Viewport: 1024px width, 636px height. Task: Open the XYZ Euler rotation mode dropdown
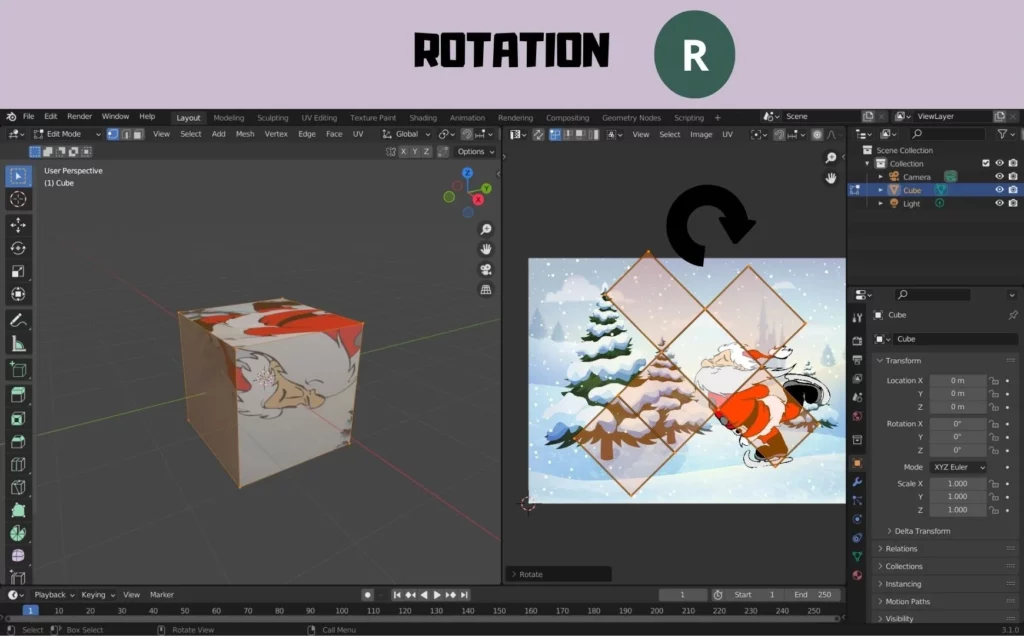coord(958,467)
